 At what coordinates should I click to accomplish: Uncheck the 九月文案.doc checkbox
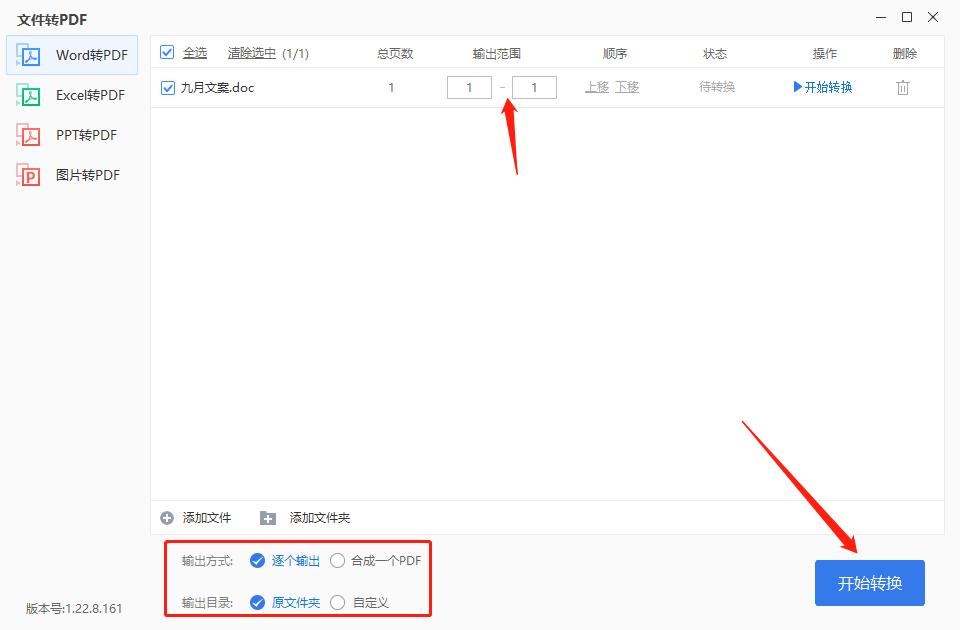click(167, 87)
